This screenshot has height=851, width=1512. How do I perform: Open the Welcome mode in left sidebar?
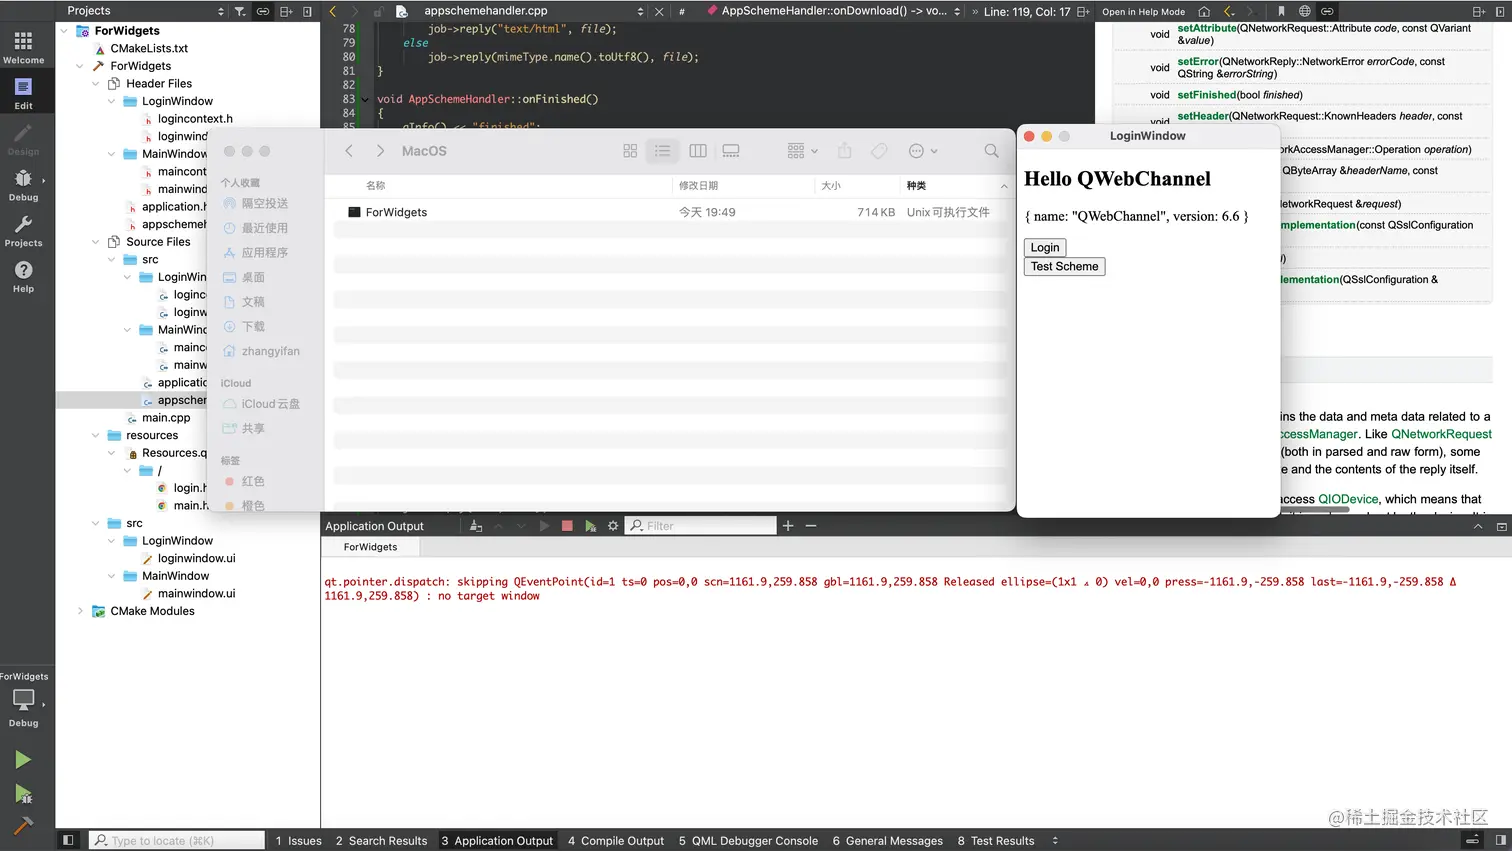[x=23, y=45]
